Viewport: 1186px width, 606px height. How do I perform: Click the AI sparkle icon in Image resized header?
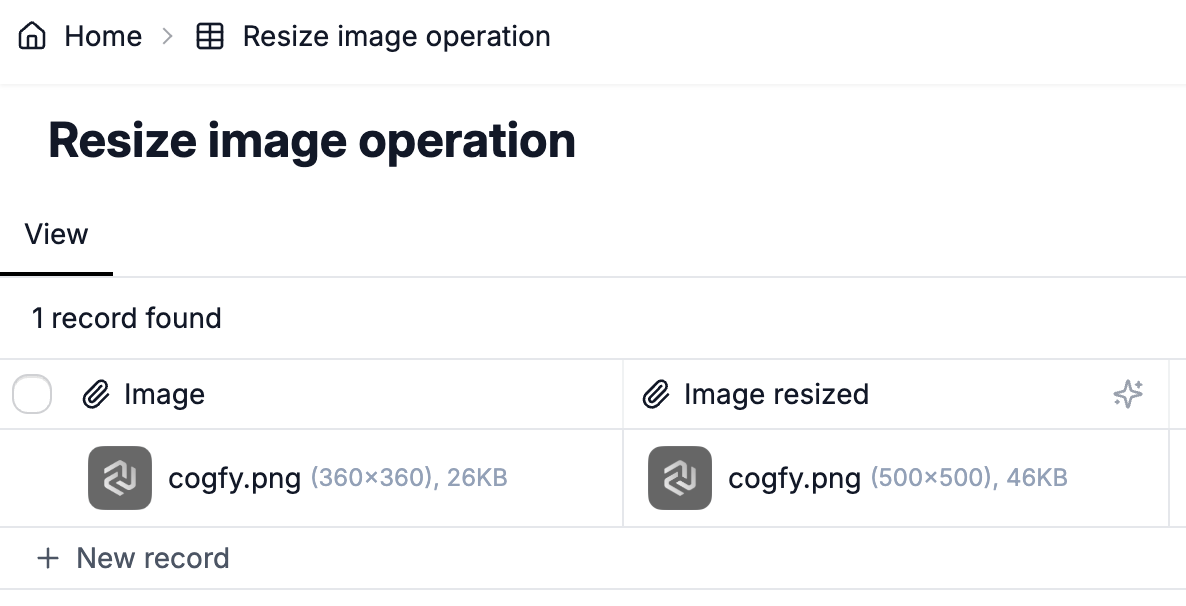click(x=1128, y=394)
